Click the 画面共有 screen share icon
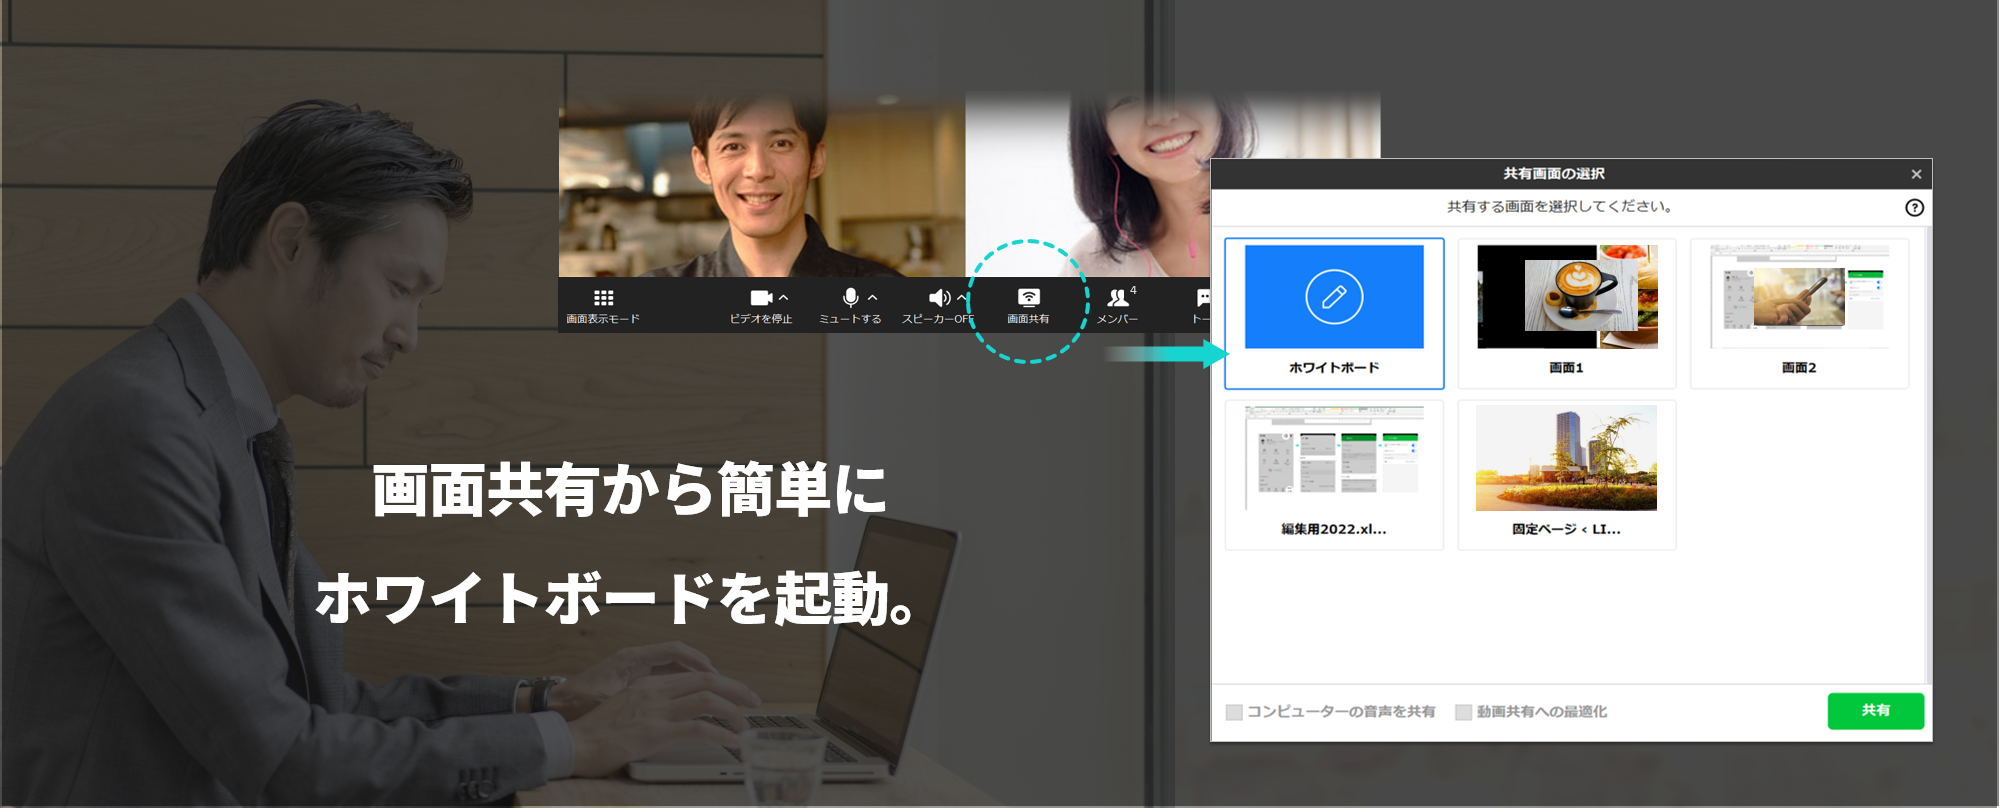Viewport: 2000px width, 808px height. pos(1028,298)
